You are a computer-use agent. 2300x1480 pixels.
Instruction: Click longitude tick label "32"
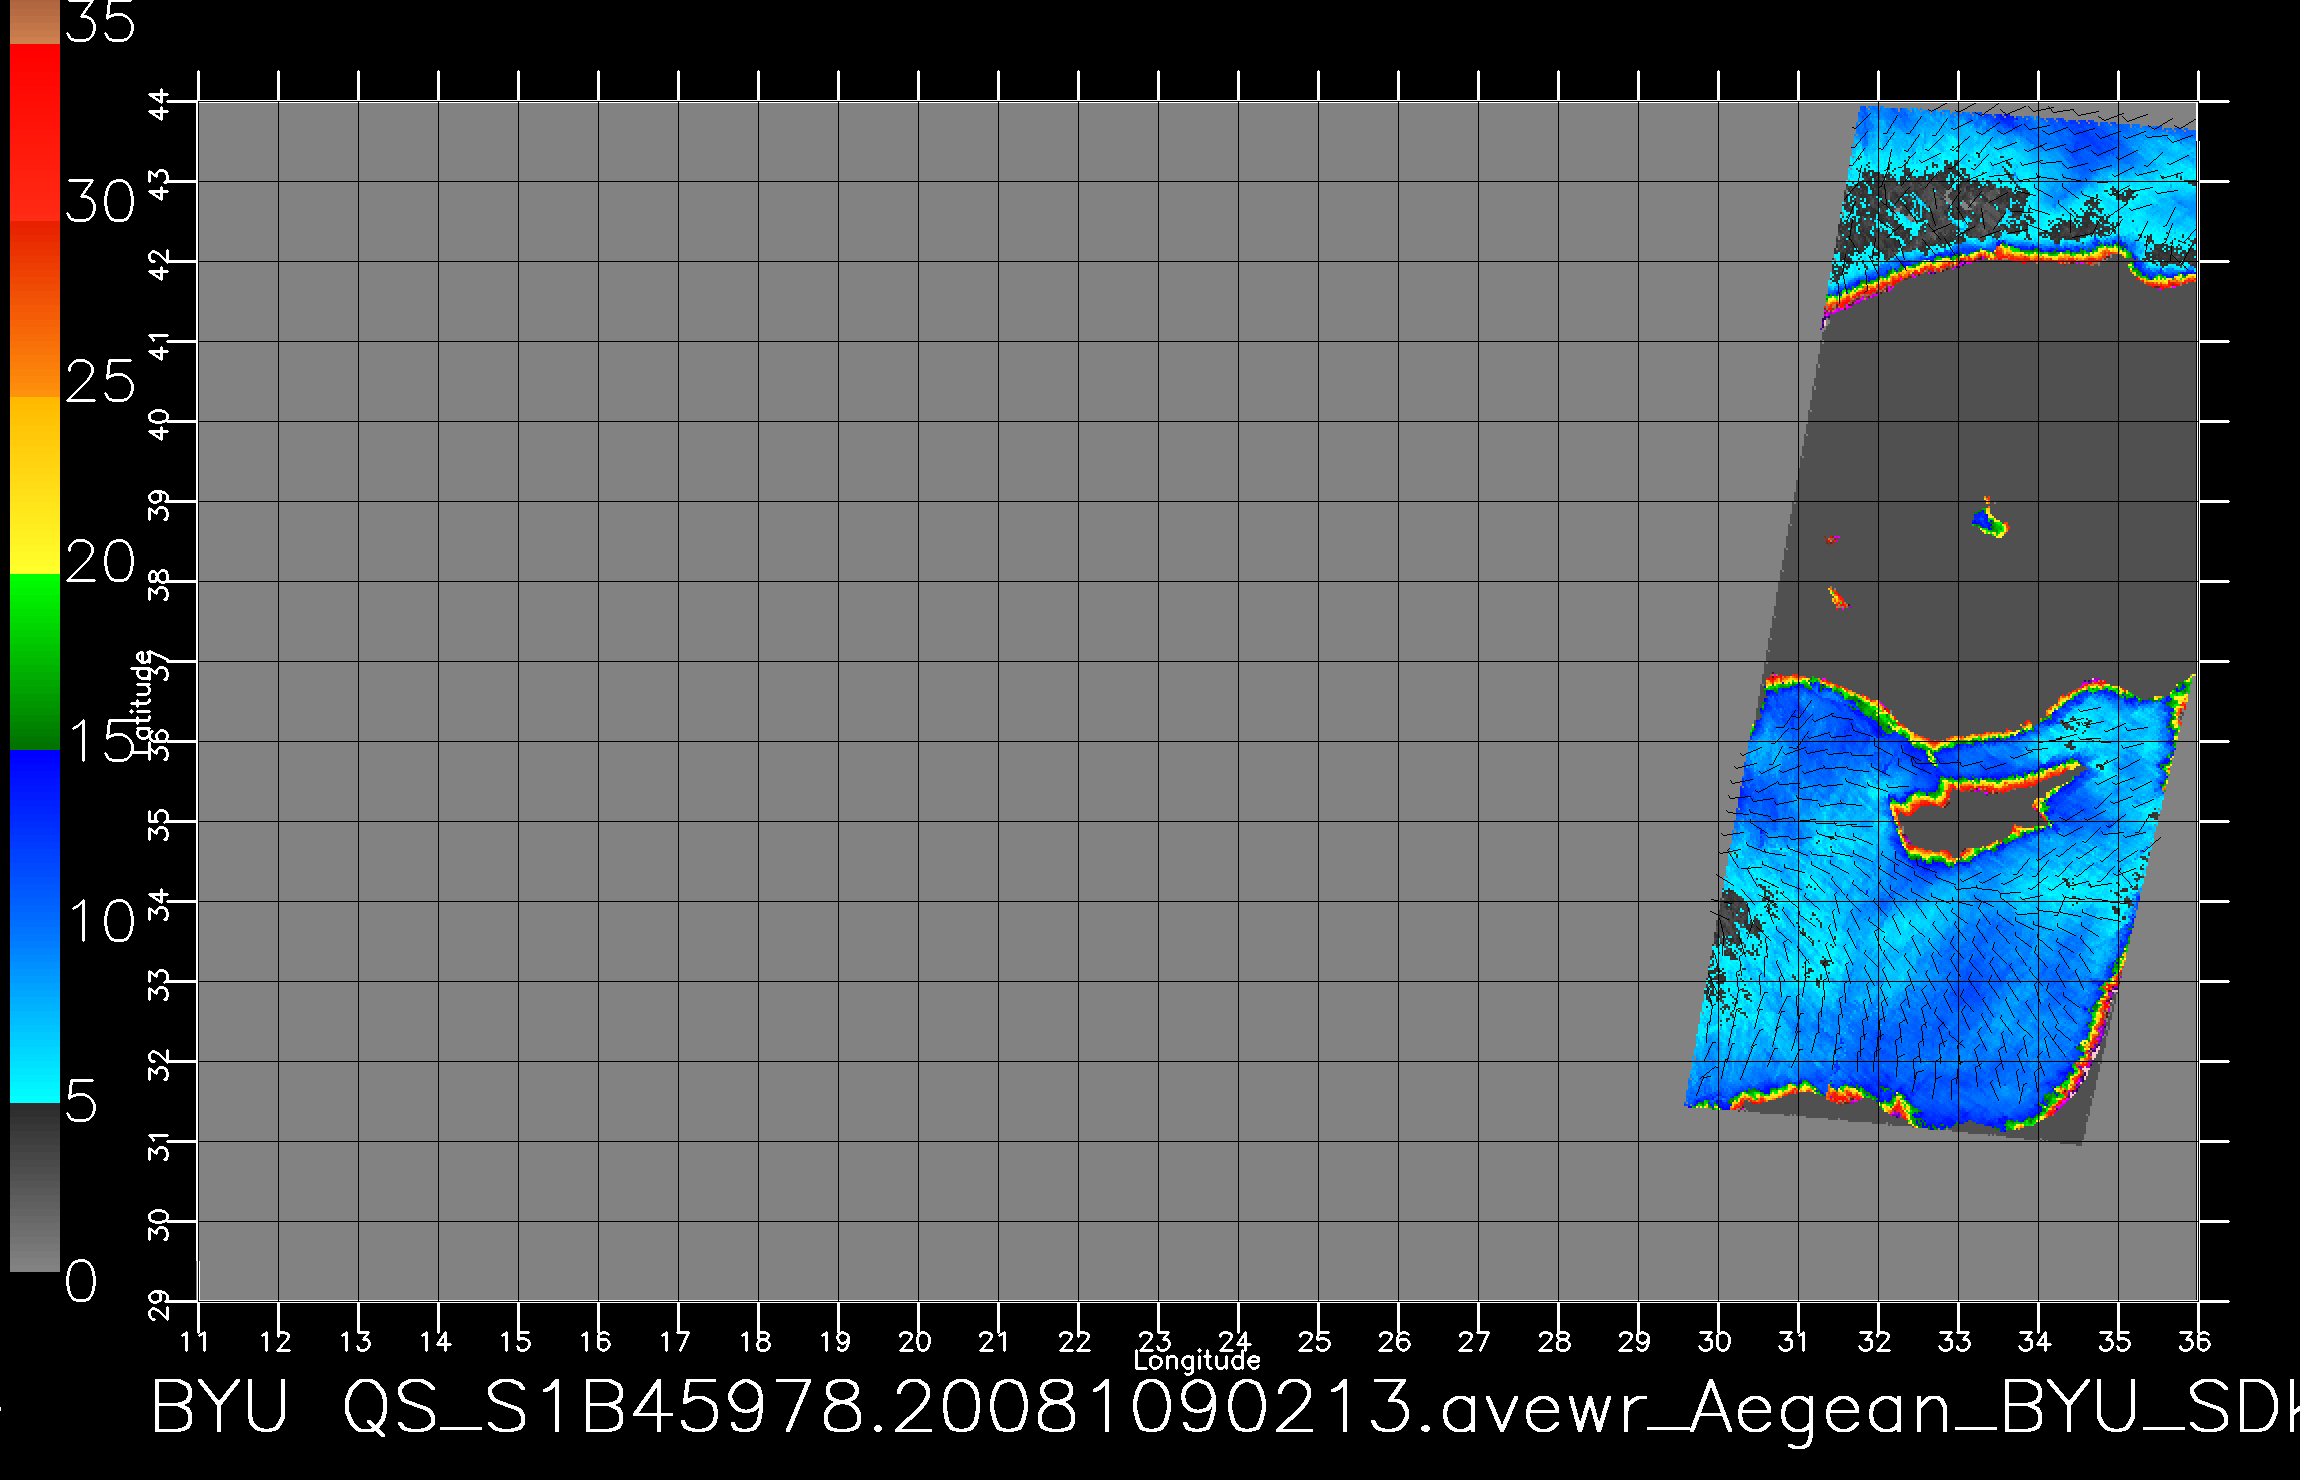pos(1875,1341)
